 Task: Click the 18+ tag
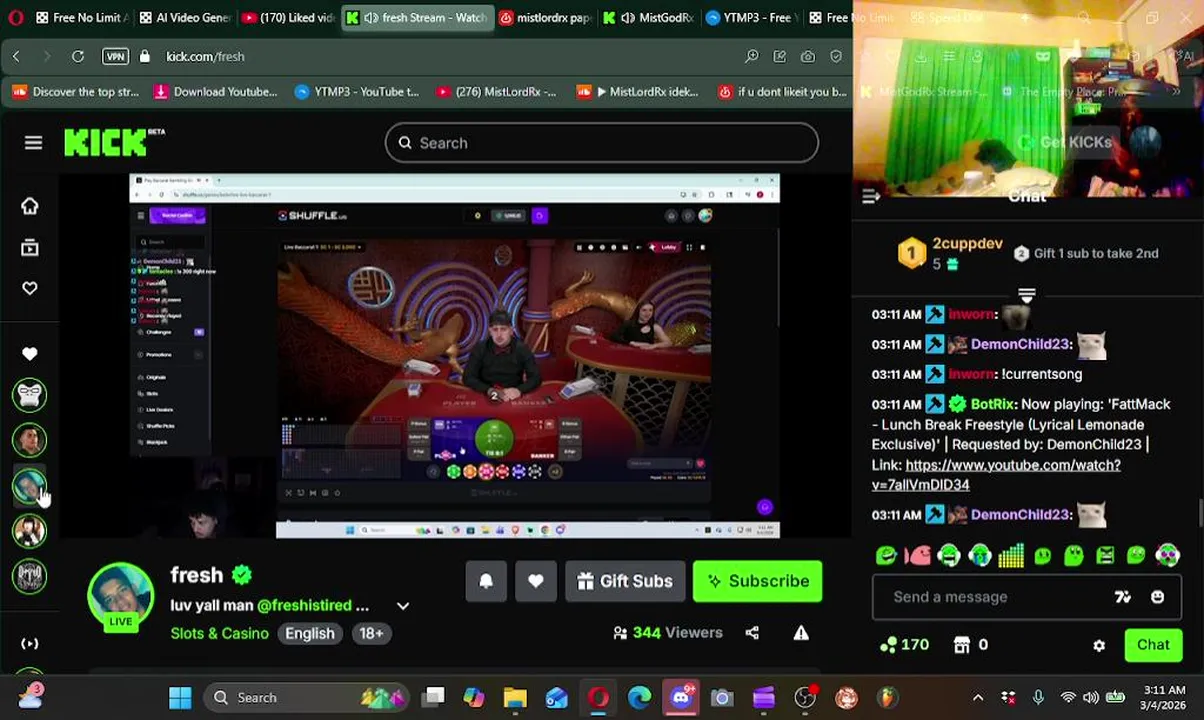[x=371, y=633]
